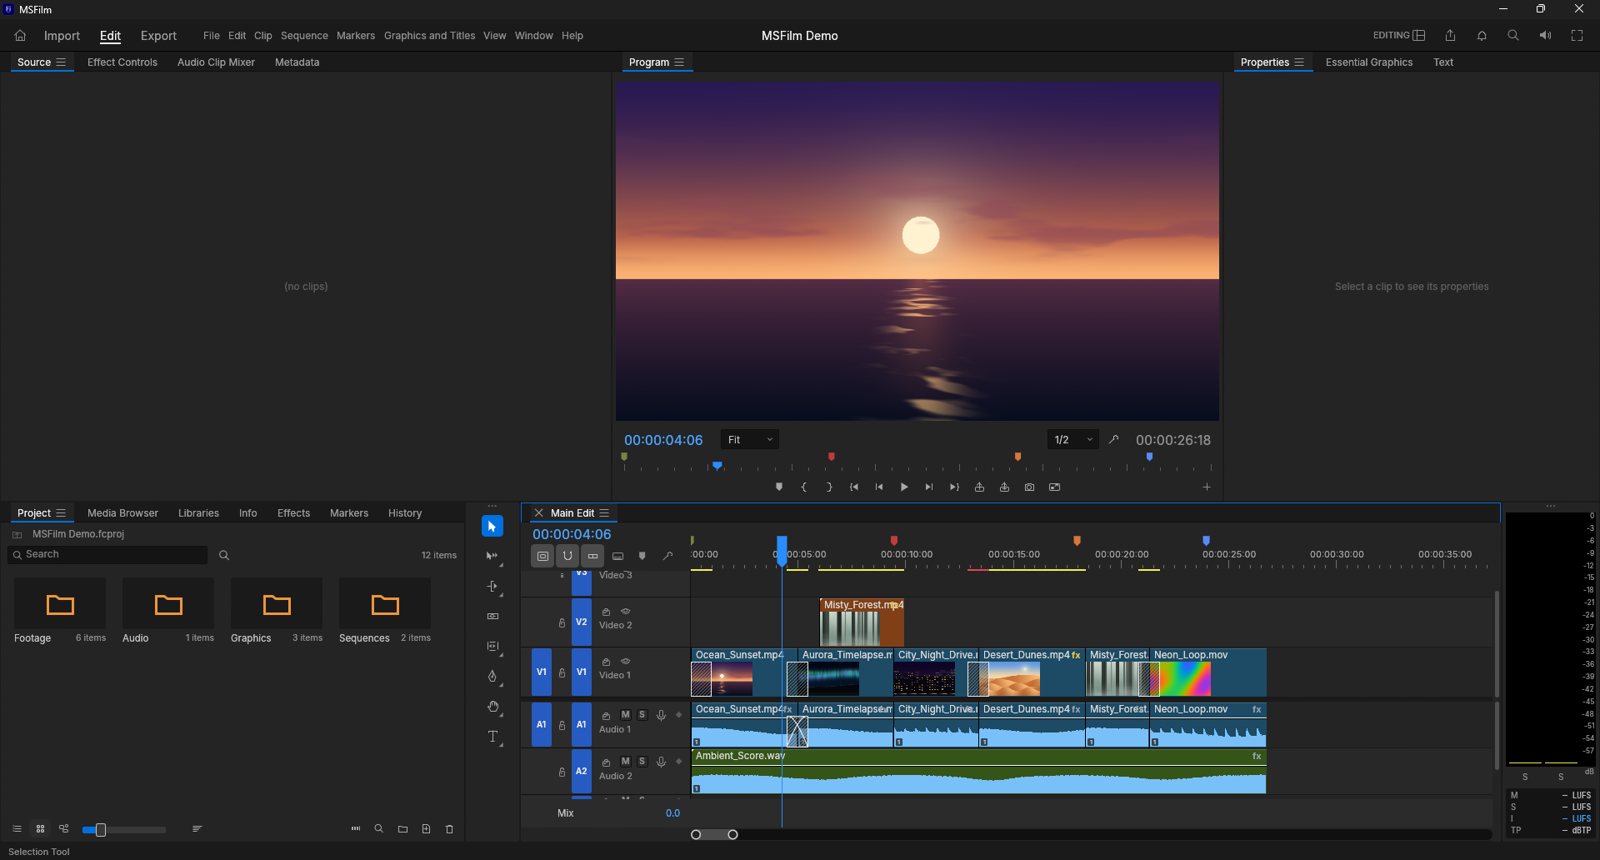Open the Program panel menu

tap(680, 62)
